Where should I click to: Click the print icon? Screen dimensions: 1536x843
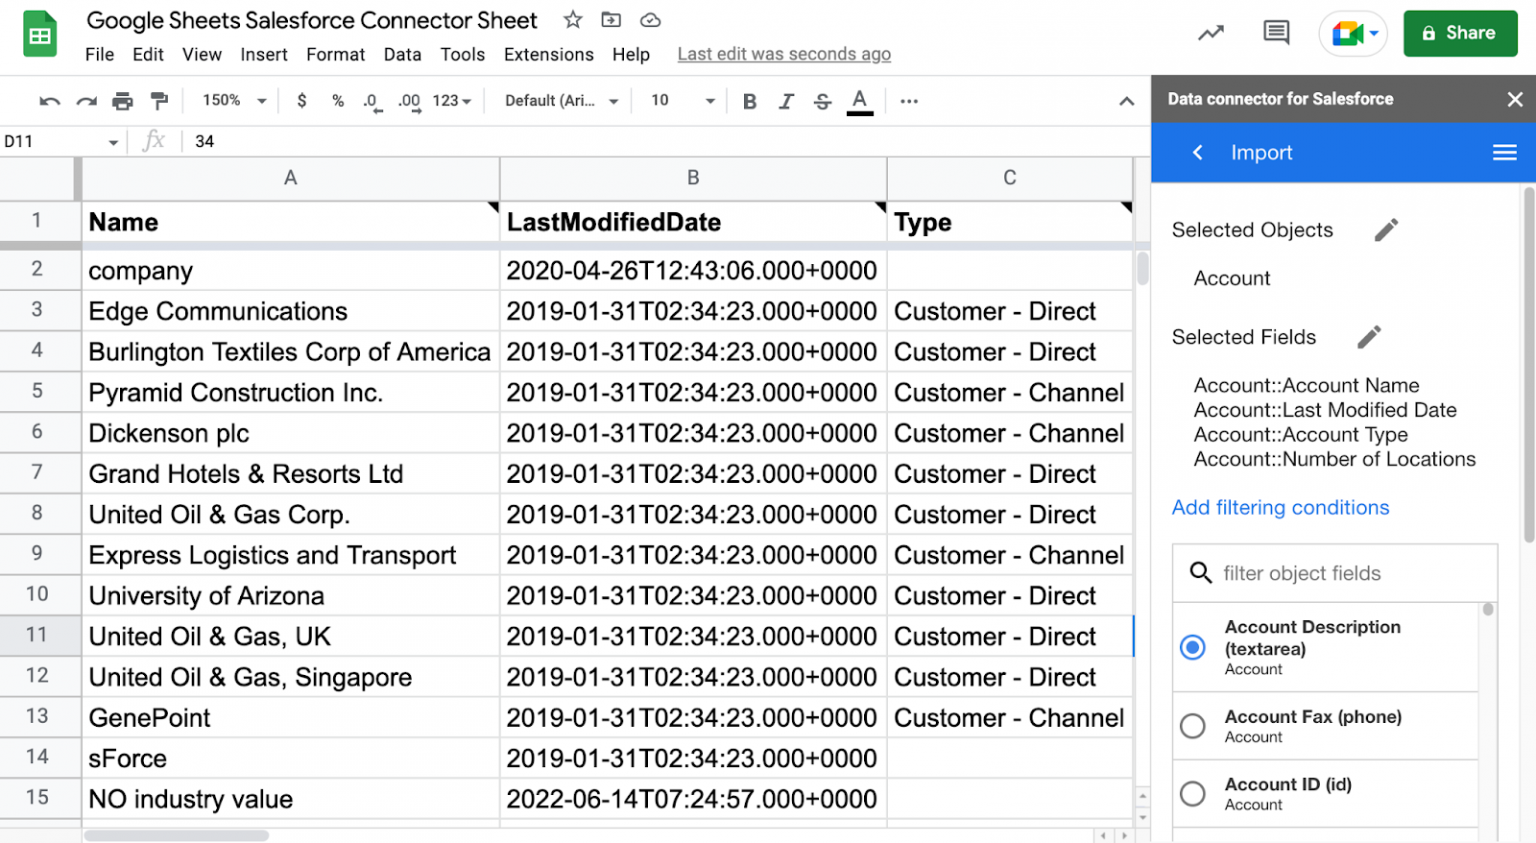122,101
